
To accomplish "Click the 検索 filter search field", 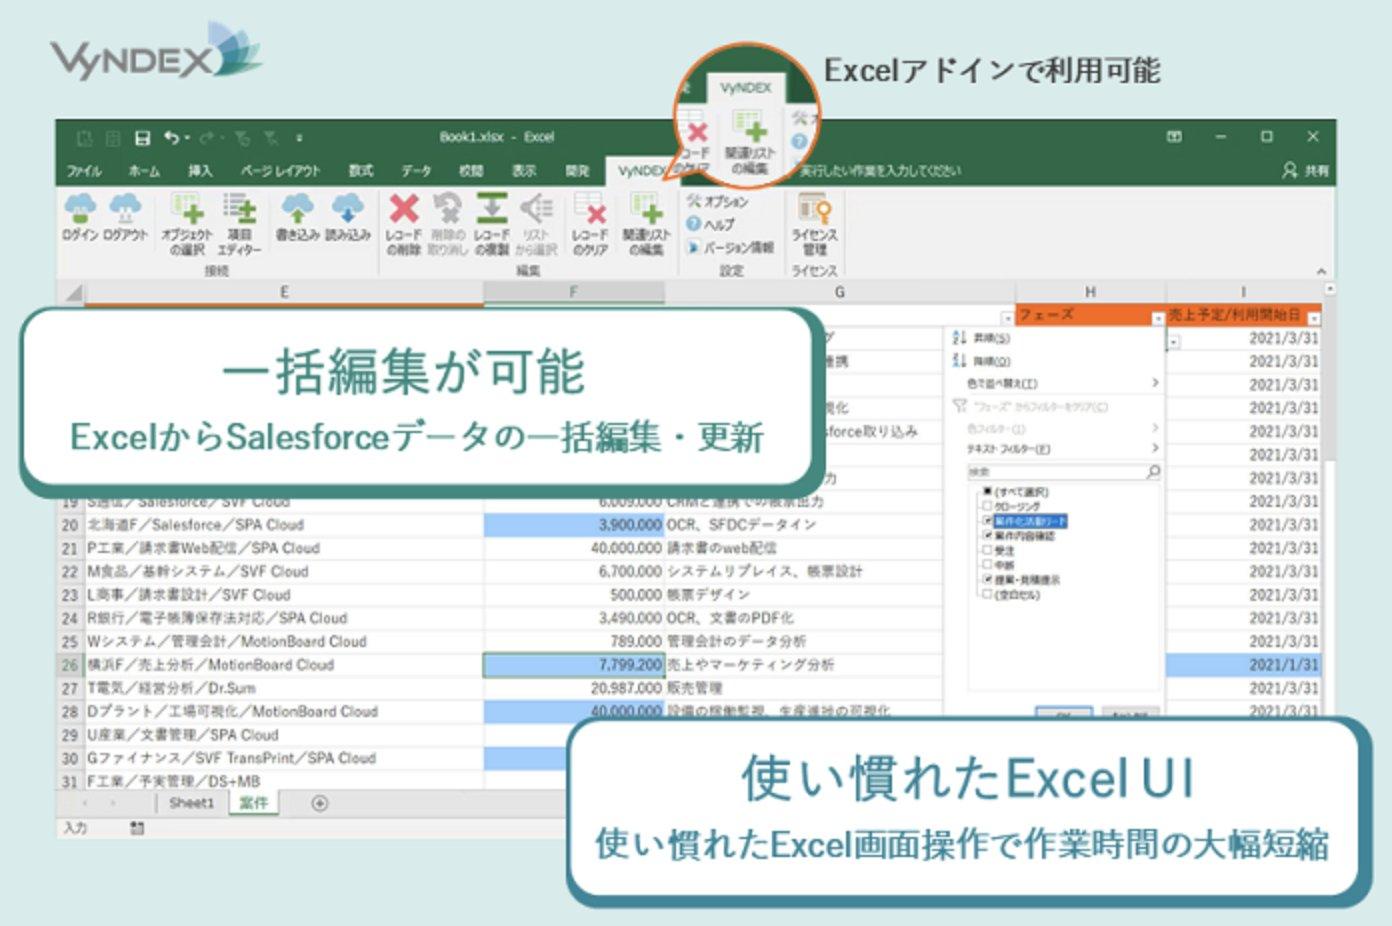I will pos(1064,471).
